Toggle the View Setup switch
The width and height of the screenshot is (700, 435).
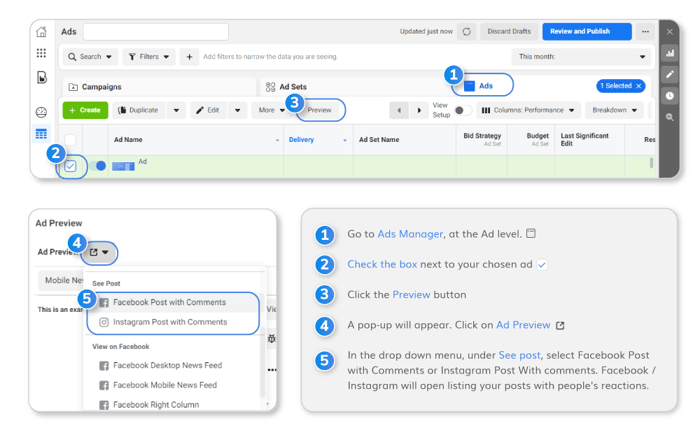pyautogui.click(x=462, y=110)
